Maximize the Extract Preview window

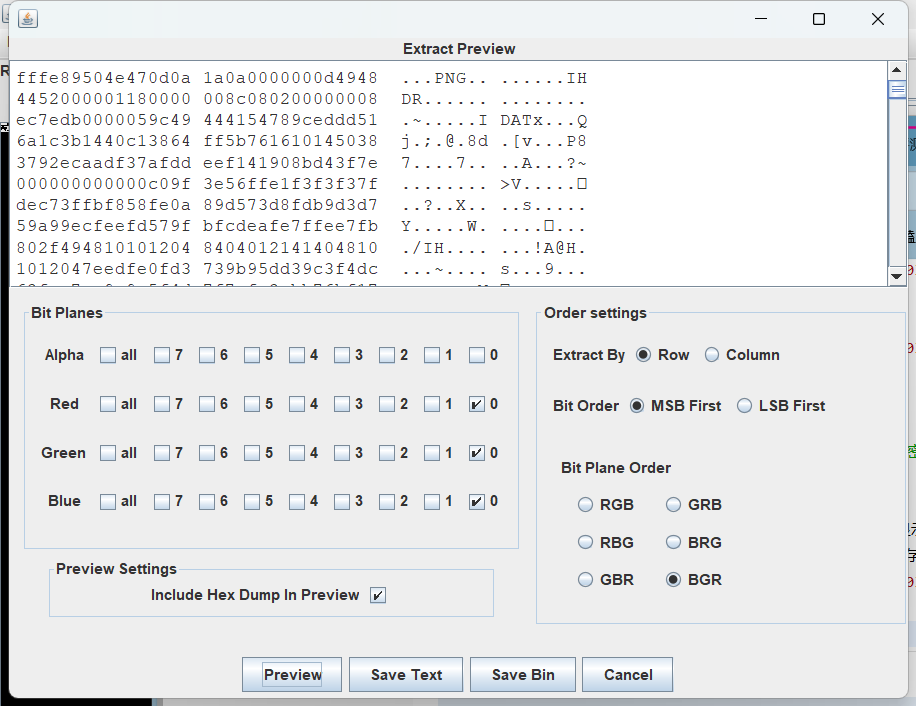819,19
